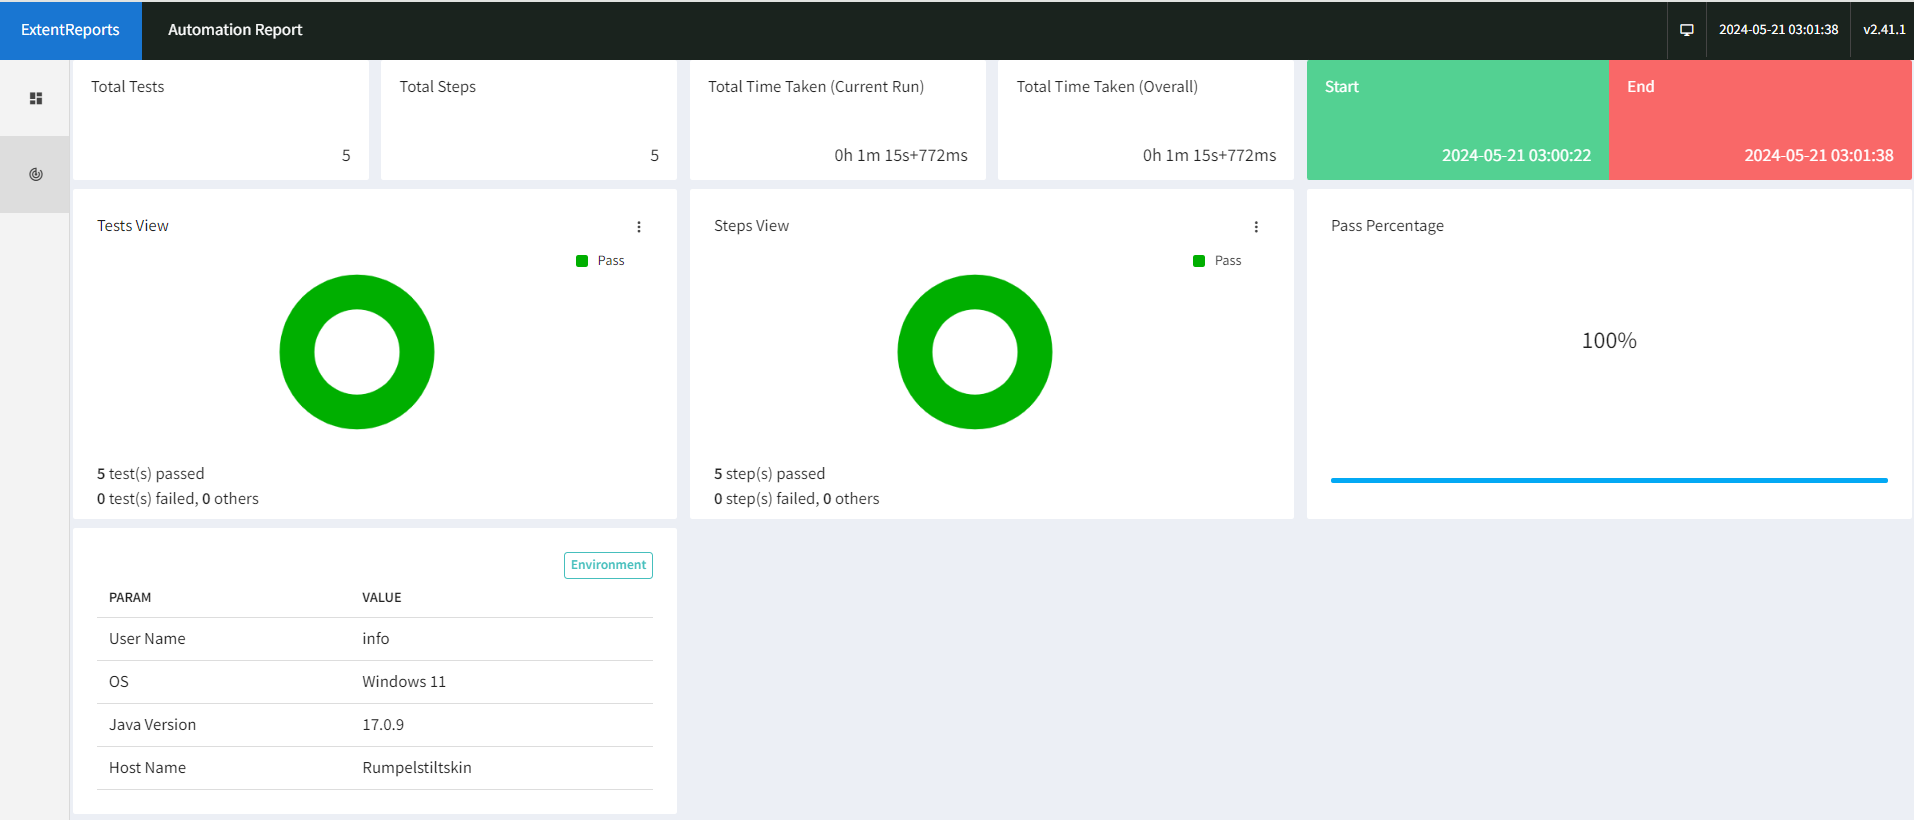Image resolution: width=1914 pixels, height=820 pixels.
Task: Click the PARAM column header
Action: [x=130, y=598]
